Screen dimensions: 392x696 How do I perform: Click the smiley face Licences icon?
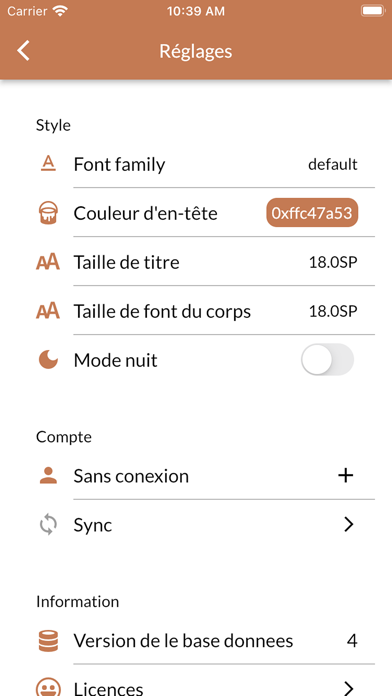point(48,687)
